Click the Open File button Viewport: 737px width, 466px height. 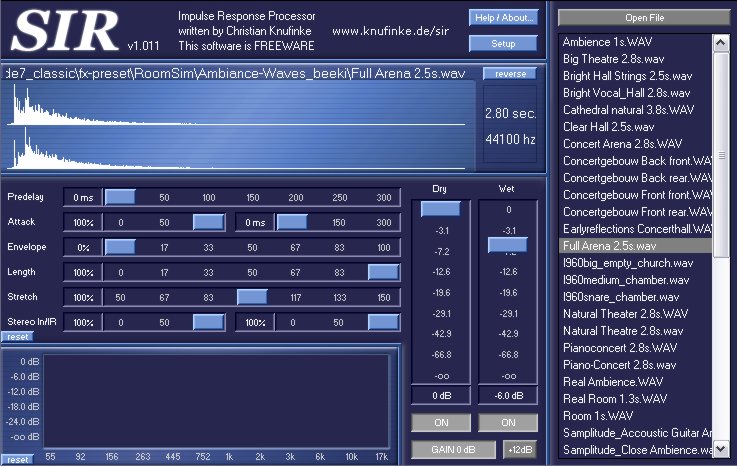(644, 18)
